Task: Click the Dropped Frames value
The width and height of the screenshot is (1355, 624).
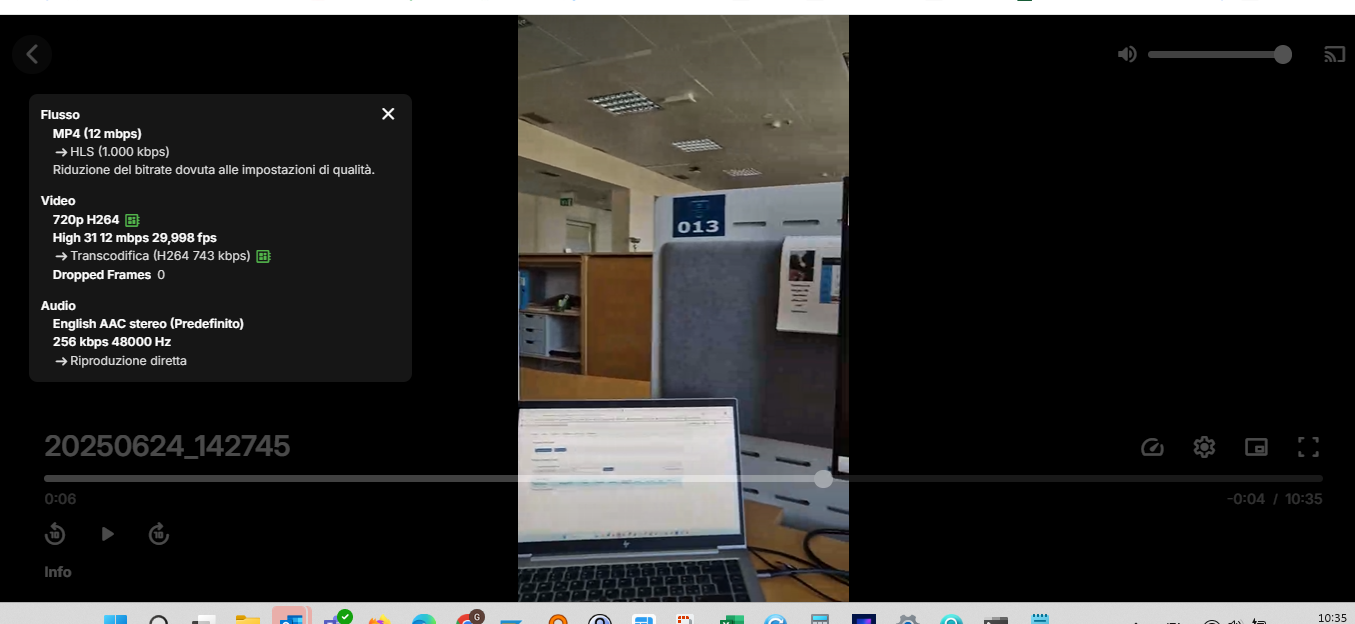Action: (161, 275)
